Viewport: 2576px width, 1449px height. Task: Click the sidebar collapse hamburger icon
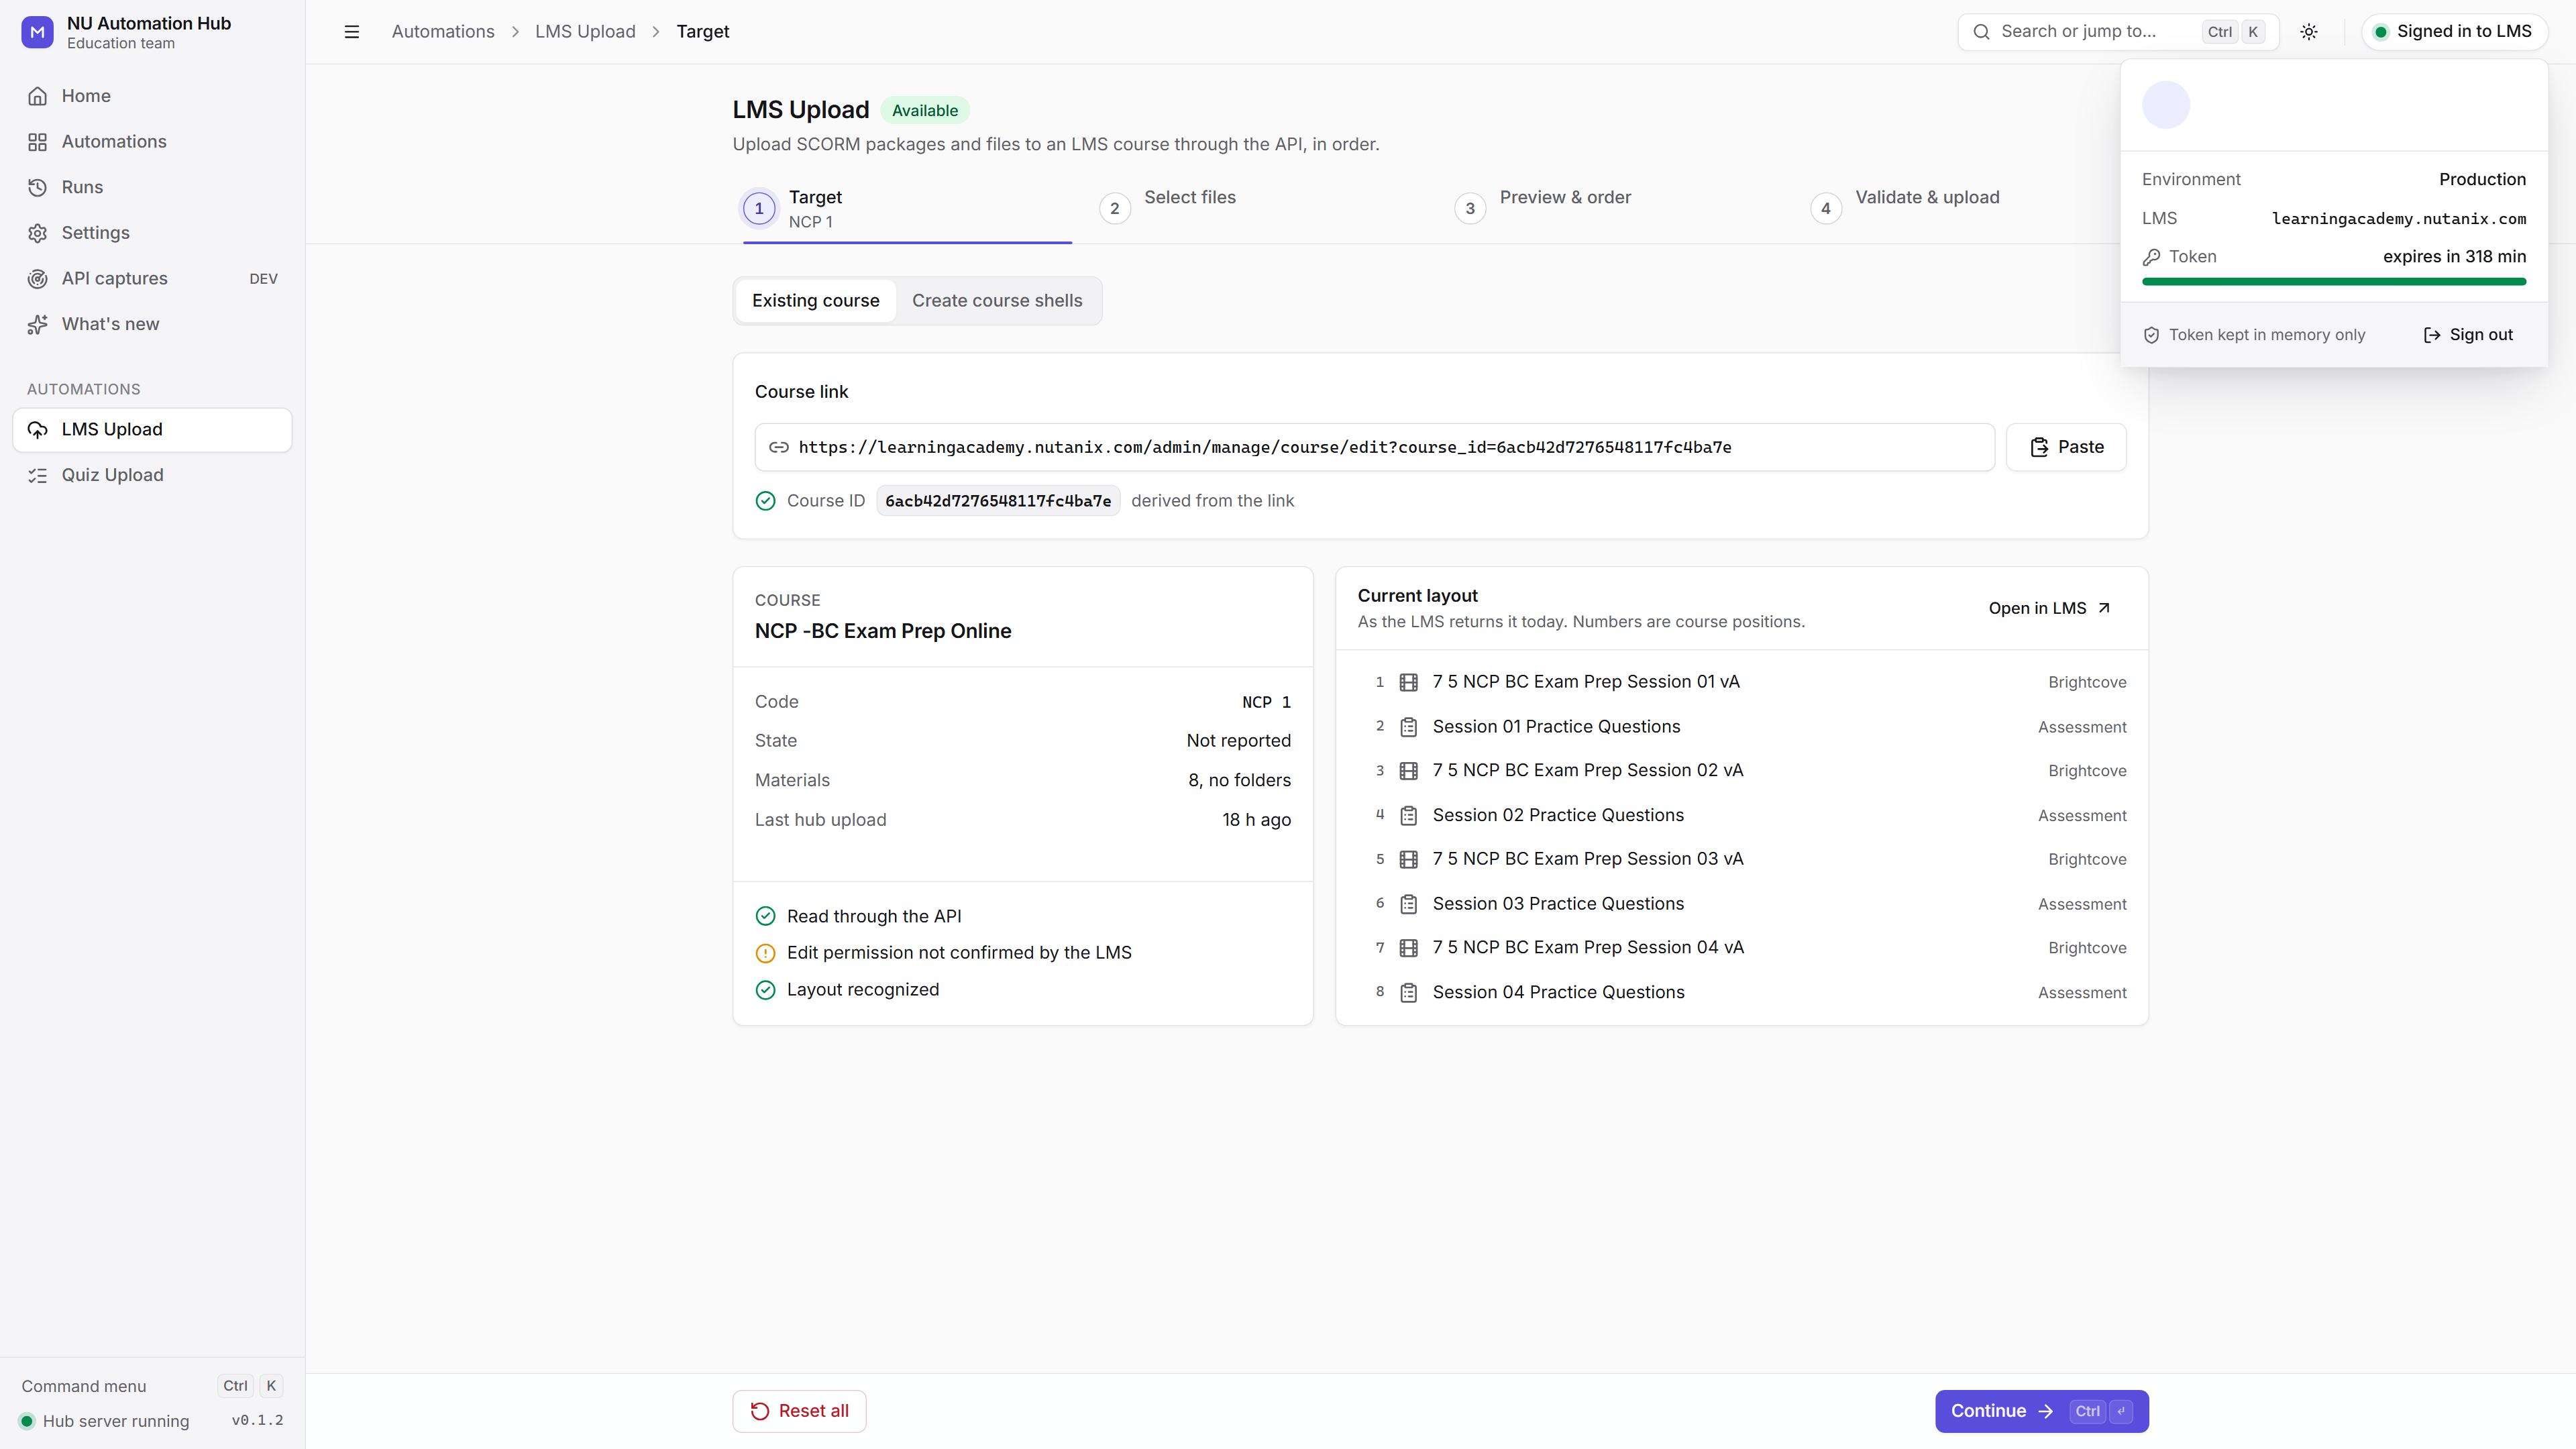(x=351, y=32)
